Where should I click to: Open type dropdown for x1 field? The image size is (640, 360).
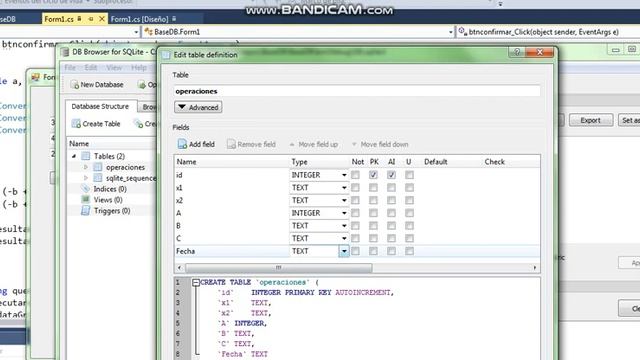[x=344, y=188]
